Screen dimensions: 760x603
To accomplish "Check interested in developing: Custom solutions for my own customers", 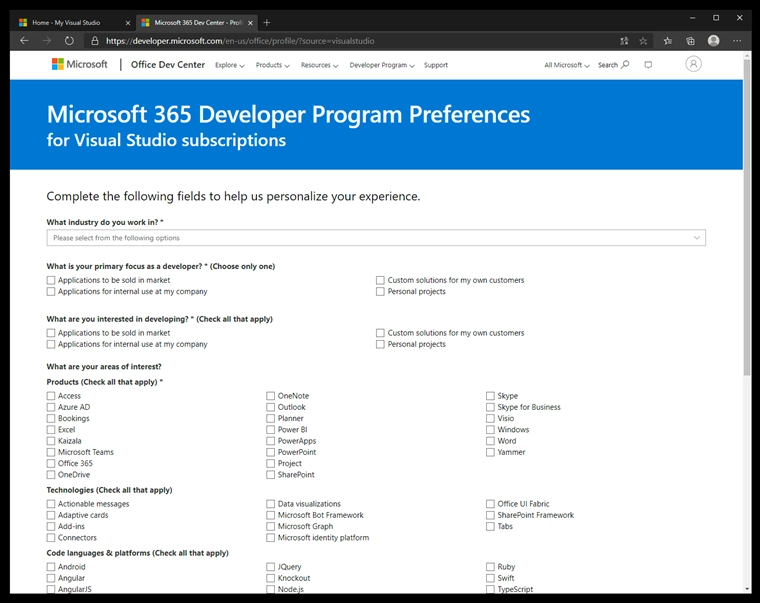I will click(380, 333).
